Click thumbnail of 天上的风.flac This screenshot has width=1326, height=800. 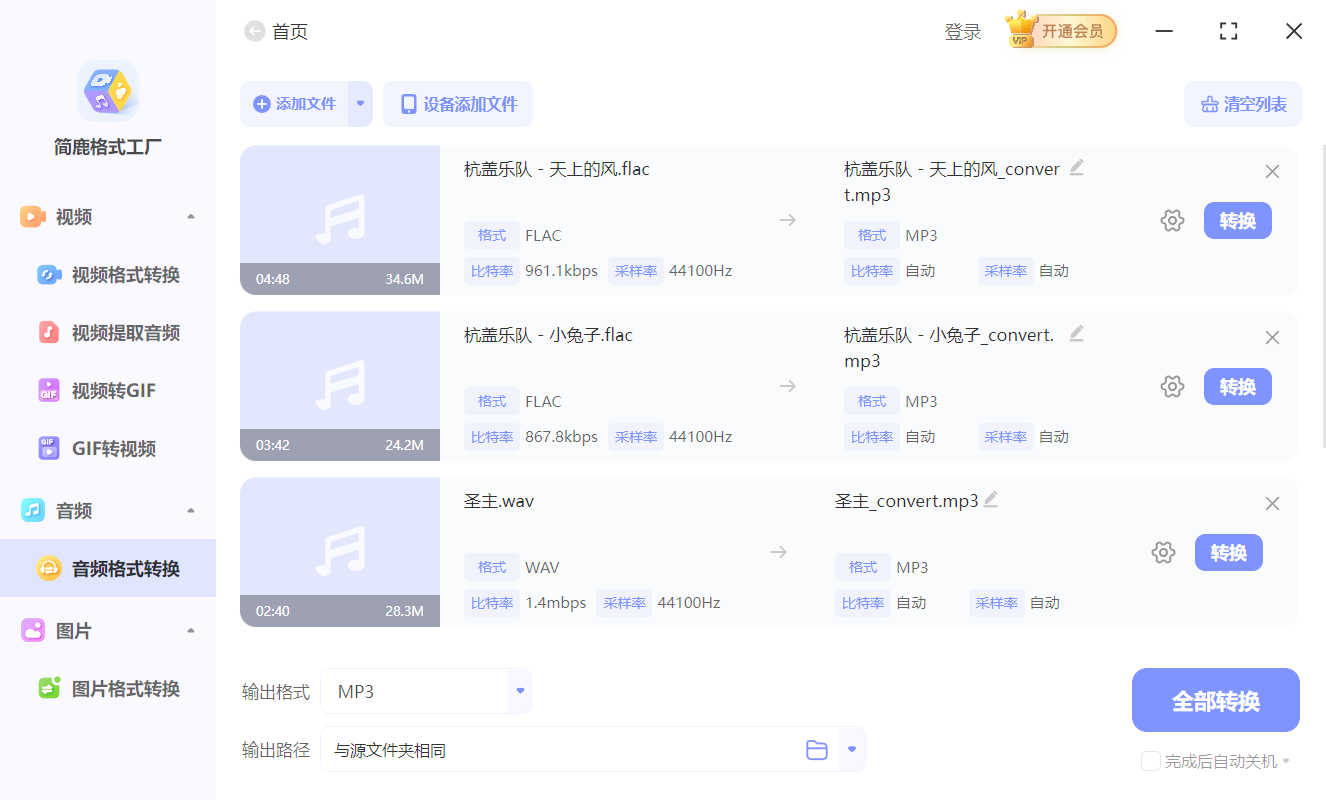(x=340, y=220)
